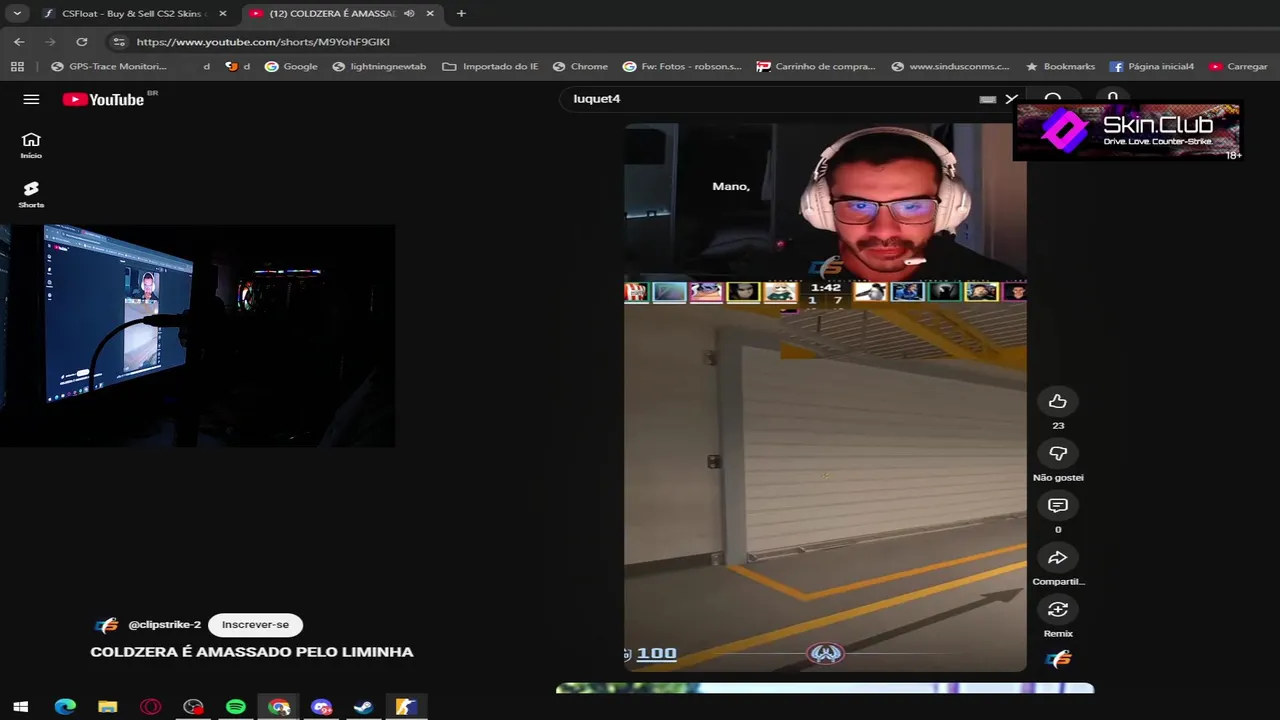Click the clipstrike channel avatar near the title

[x=107, y=625]
